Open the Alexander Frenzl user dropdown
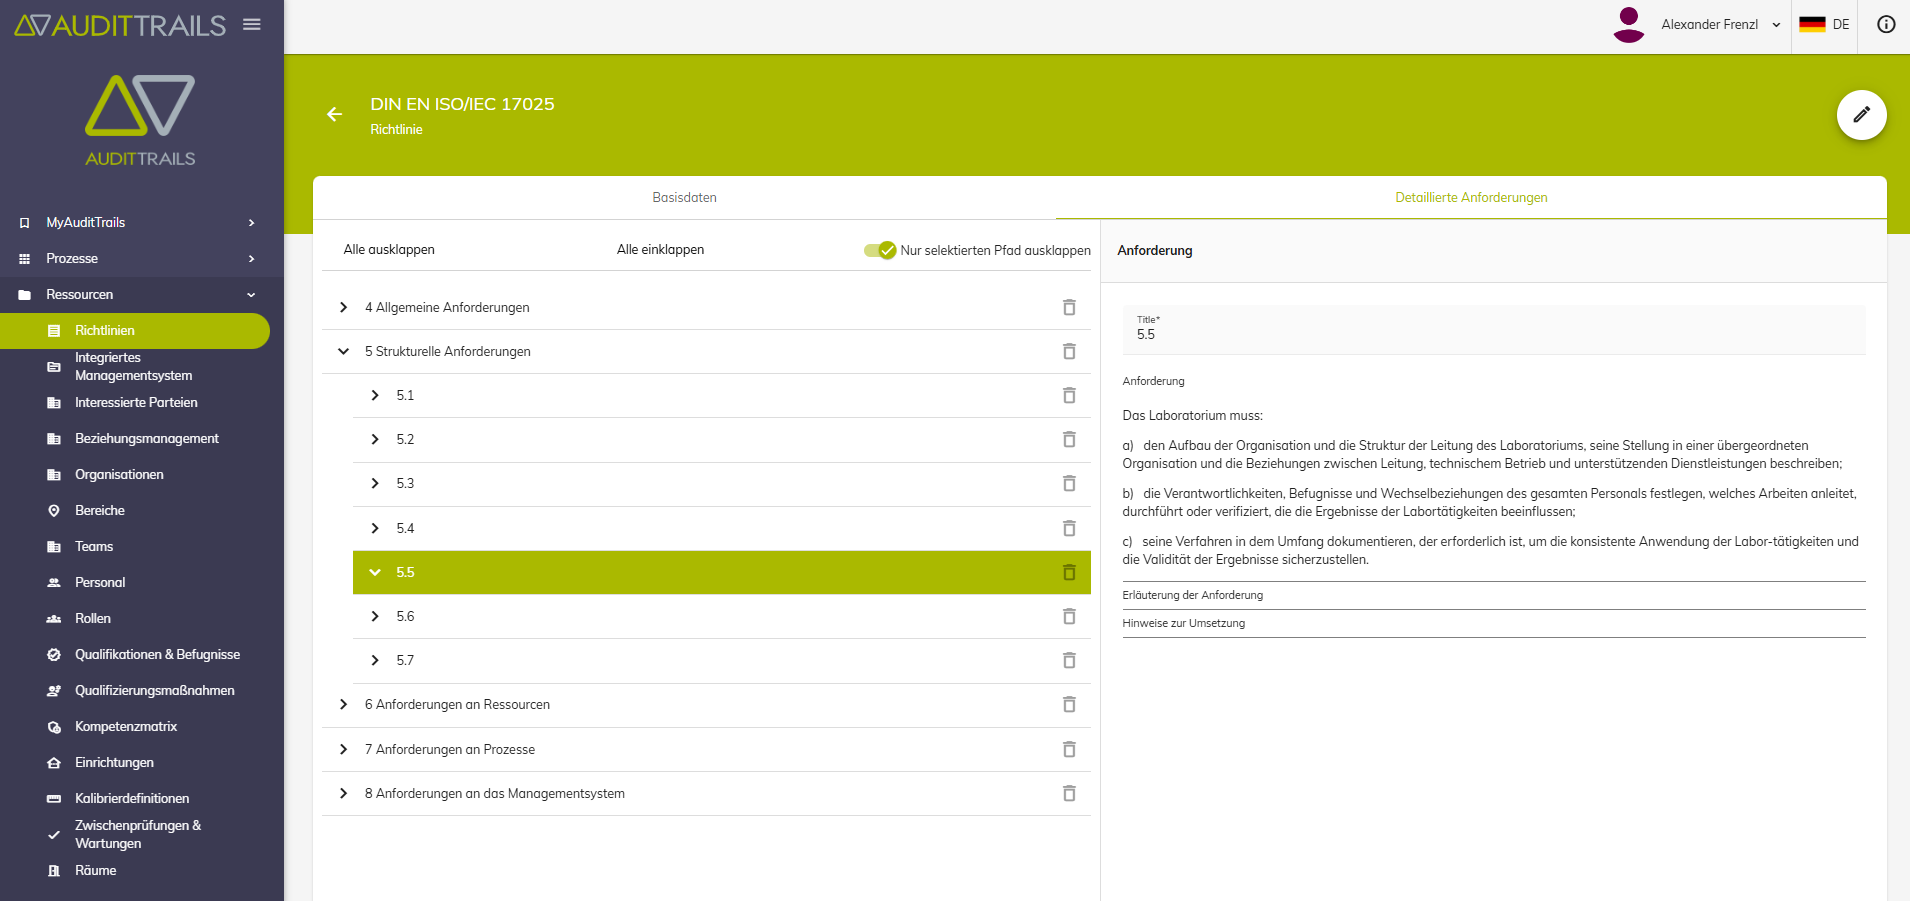Viewport: 1910px width, 901px height. click(1721, 25)
